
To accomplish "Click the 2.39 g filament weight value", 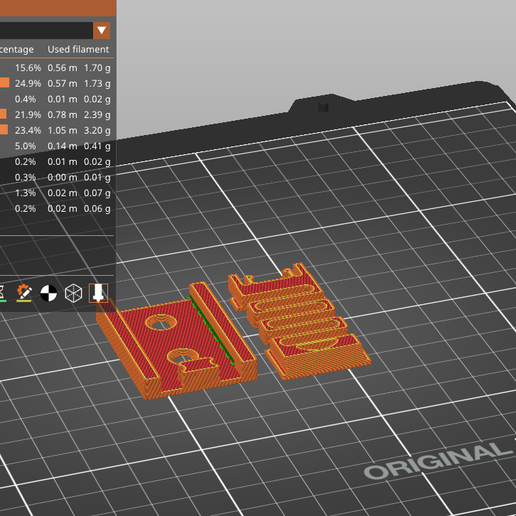I will click(x=97, y=115).
